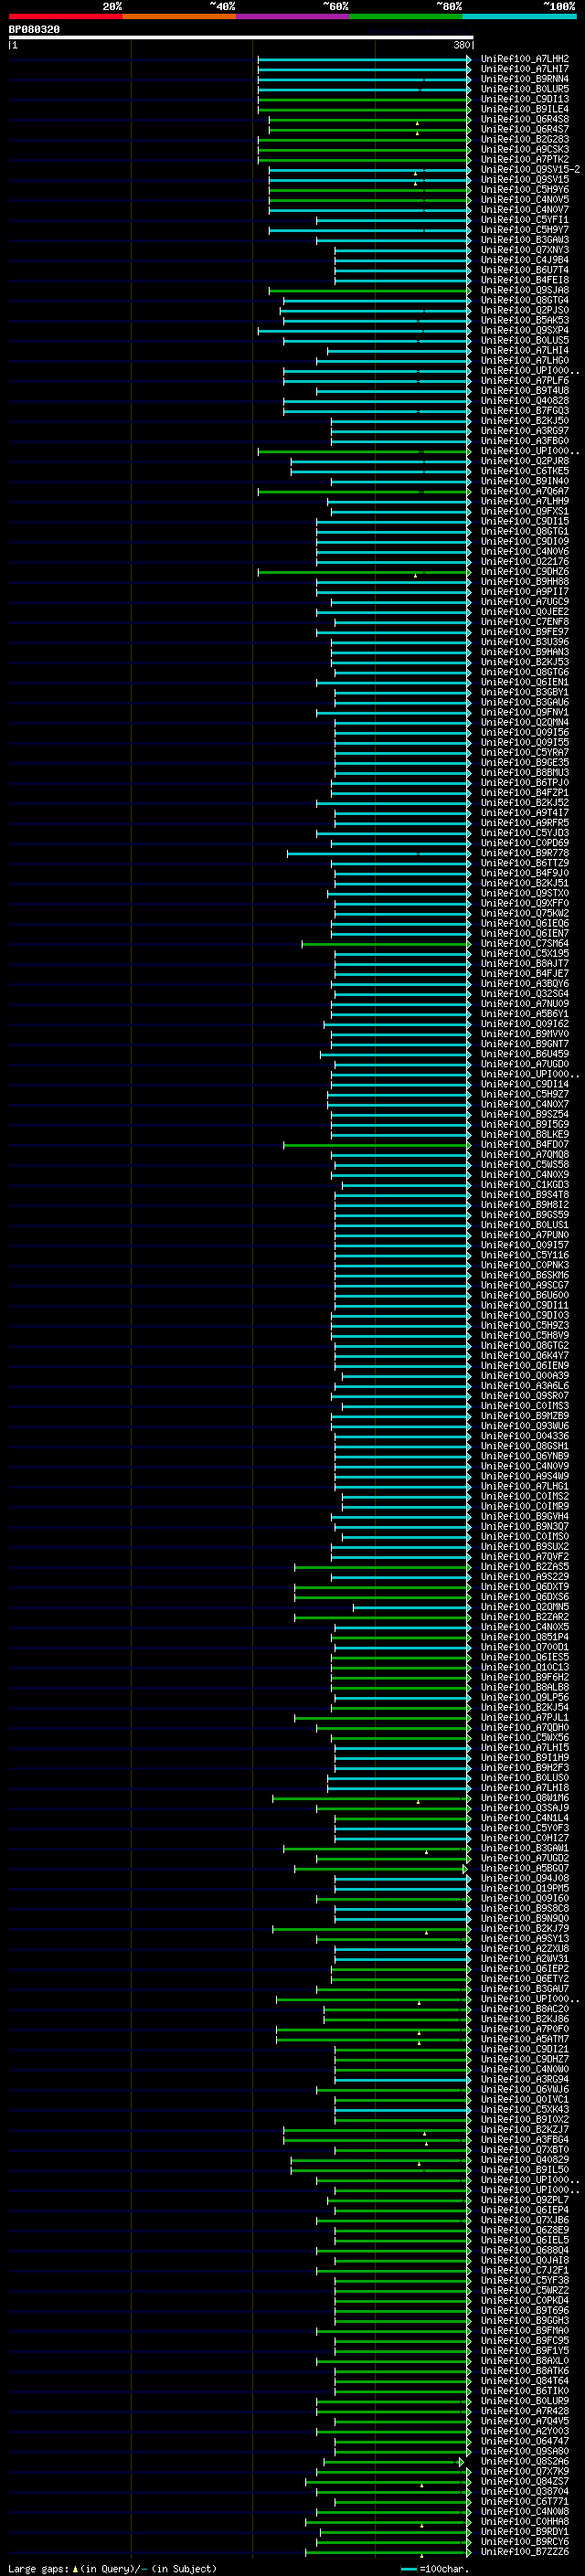This screenshot has height=2576, width=585.
Task: Select the UniRef100_B2G283 label
Action: [524, 139]
